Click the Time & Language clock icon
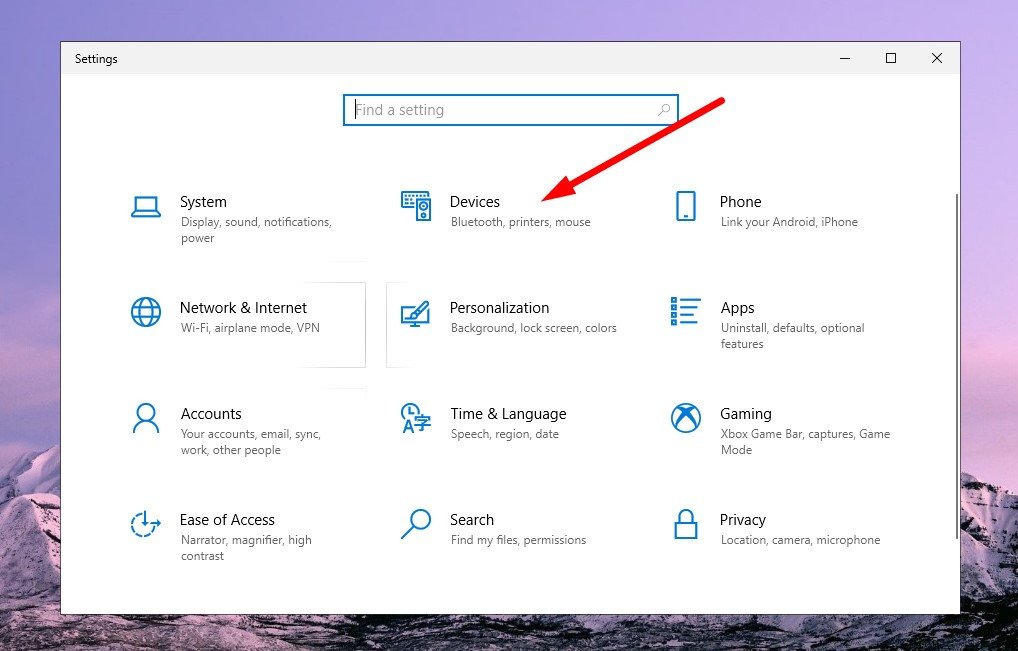1018x651 pixels. point(416,419)
